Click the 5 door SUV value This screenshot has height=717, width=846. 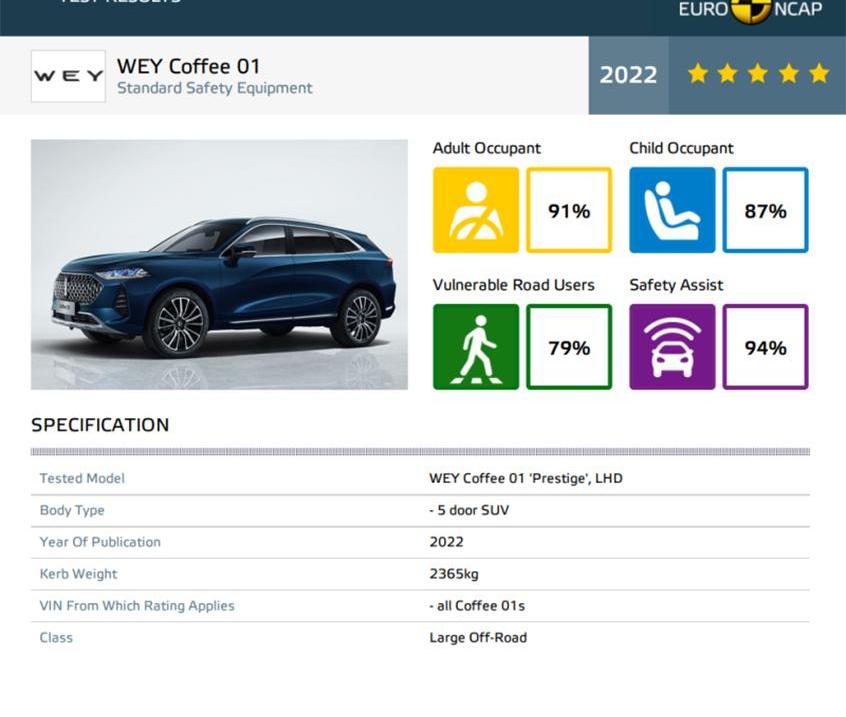469,510
